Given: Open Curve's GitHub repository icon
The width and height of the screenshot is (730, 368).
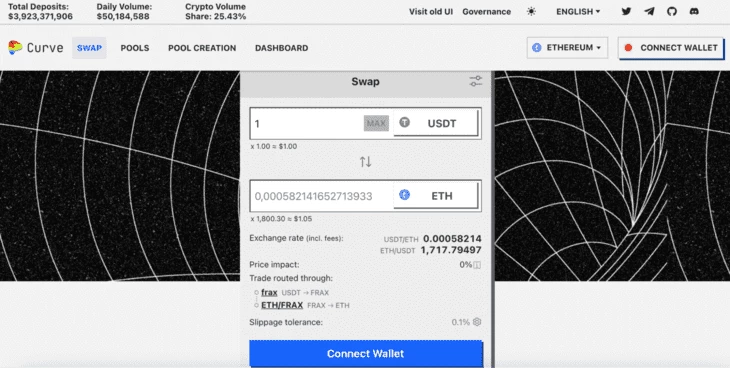Looking at the screenshot, I should (x=671, y=12).
